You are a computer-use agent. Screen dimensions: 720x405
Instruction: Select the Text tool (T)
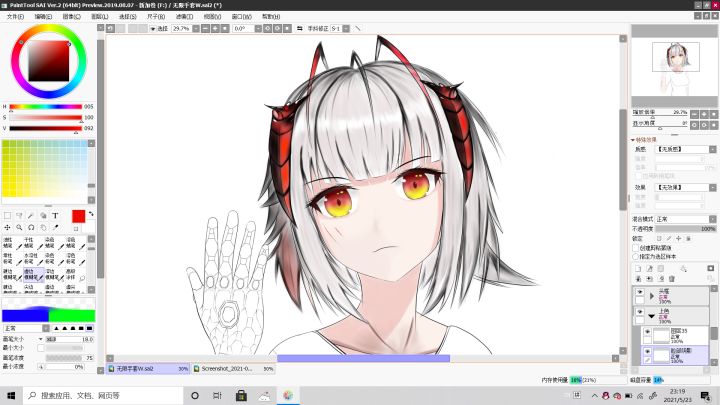point(55,215)
